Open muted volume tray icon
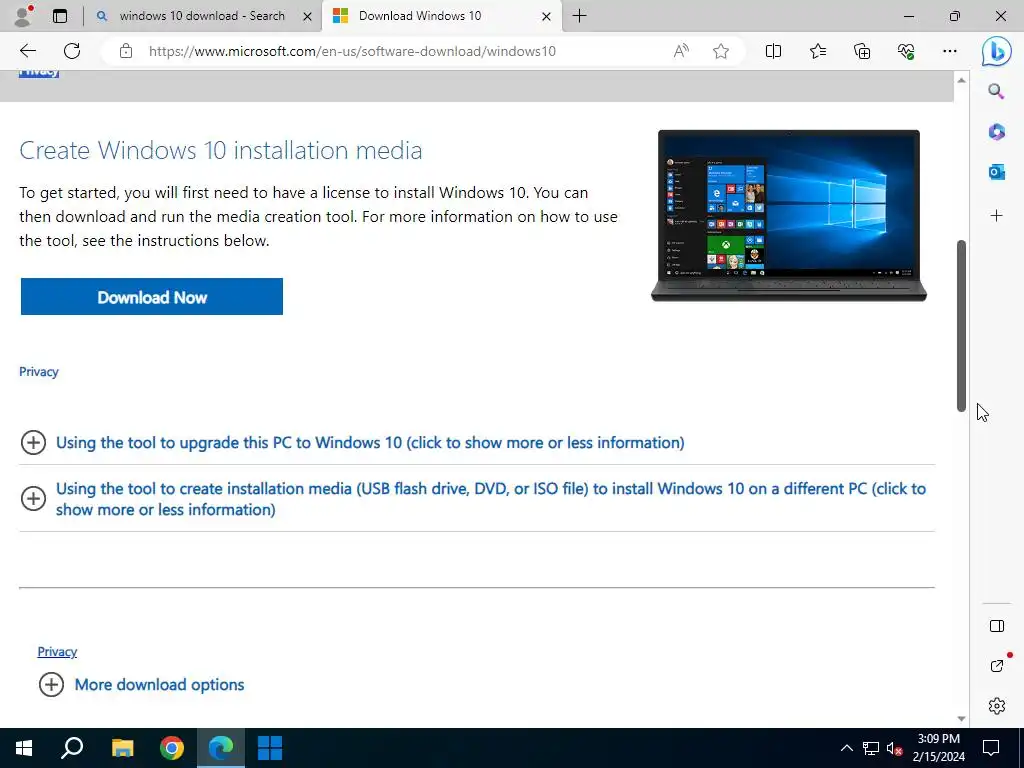1024x768 pixels. (x=895, y=748)
